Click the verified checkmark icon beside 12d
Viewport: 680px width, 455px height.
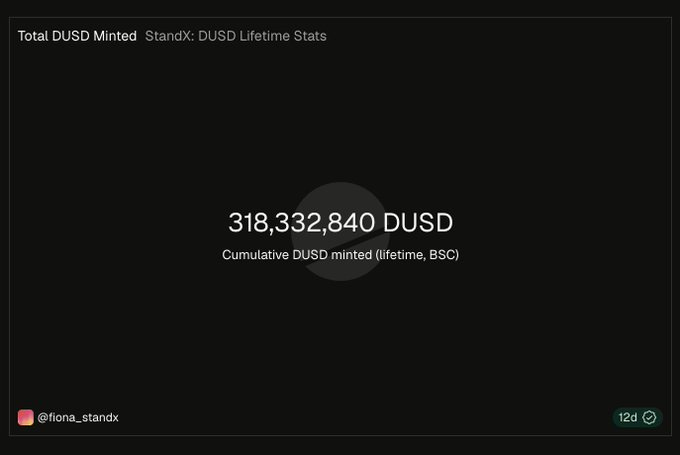click(x=649, y=417)
